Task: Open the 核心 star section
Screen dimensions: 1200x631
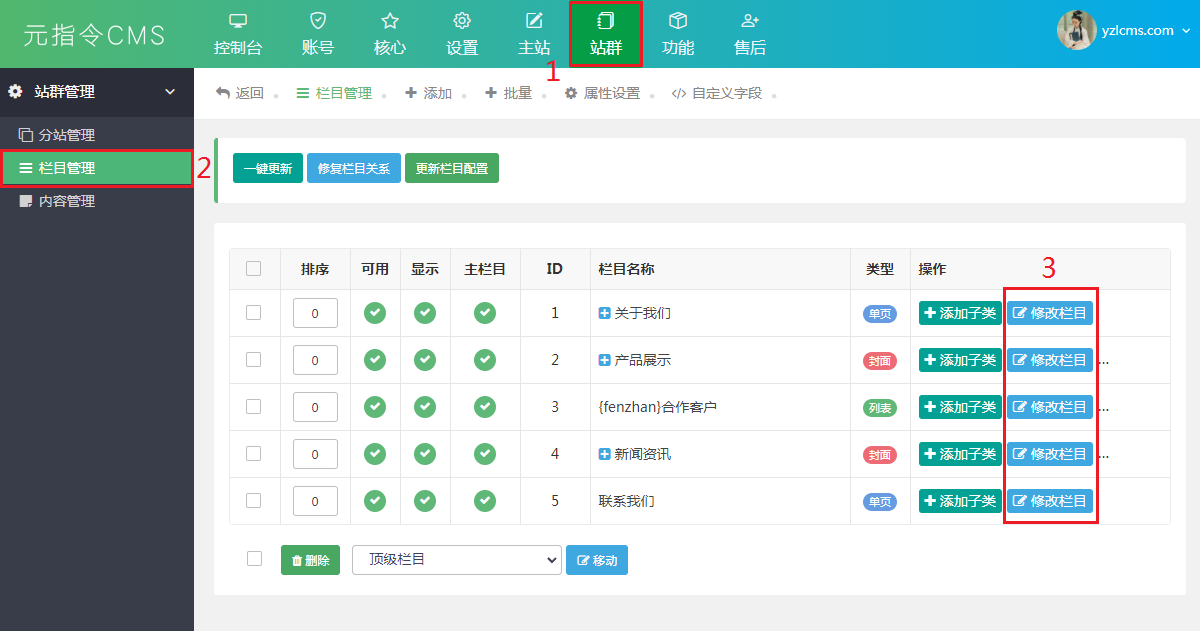Action: point(390,34)
